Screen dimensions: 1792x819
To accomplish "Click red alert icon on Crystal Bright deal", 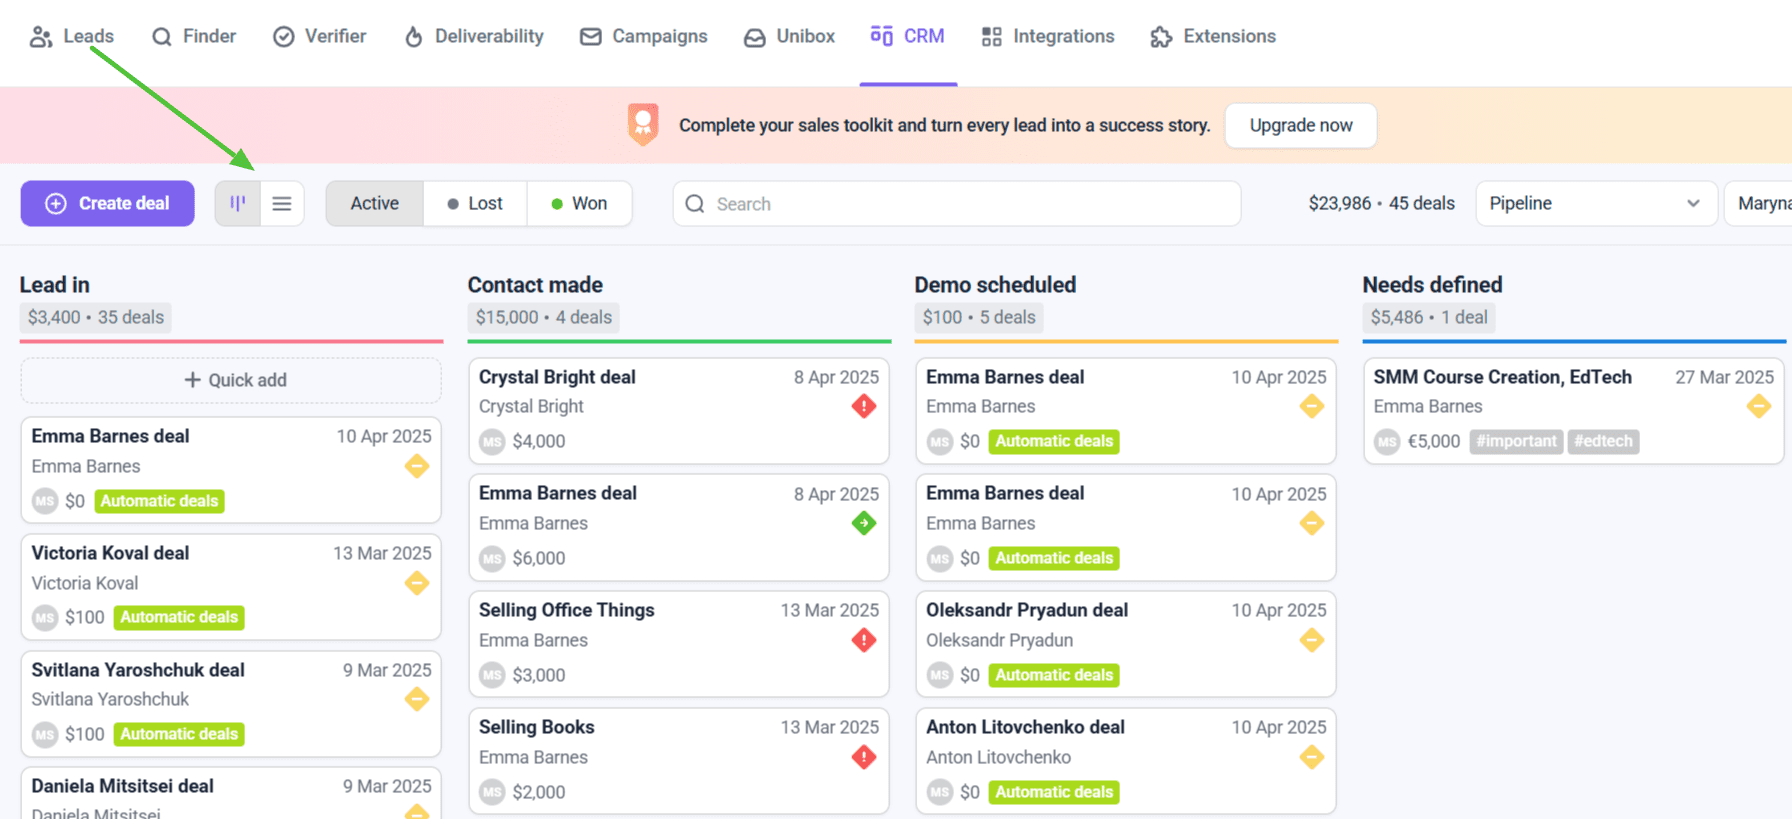I will 864,407.
